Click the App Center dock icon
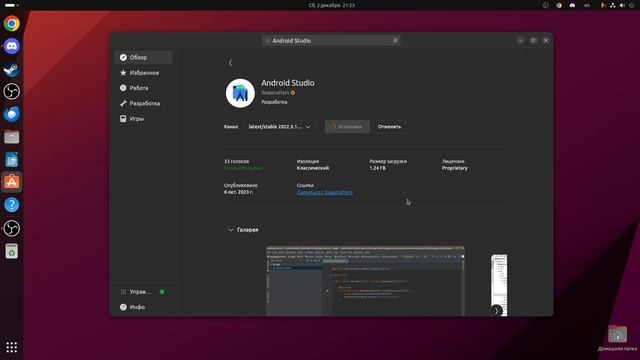This screenshot has height=360, width=640. [x=11, y=182]
